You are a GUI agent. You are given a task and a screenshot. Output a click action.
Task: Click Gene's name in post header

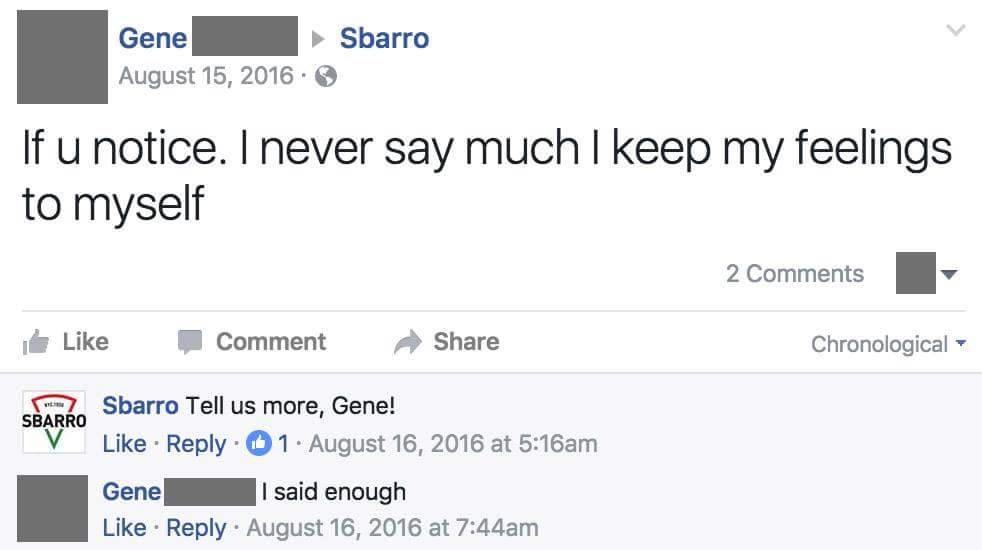tap(152, 38)
